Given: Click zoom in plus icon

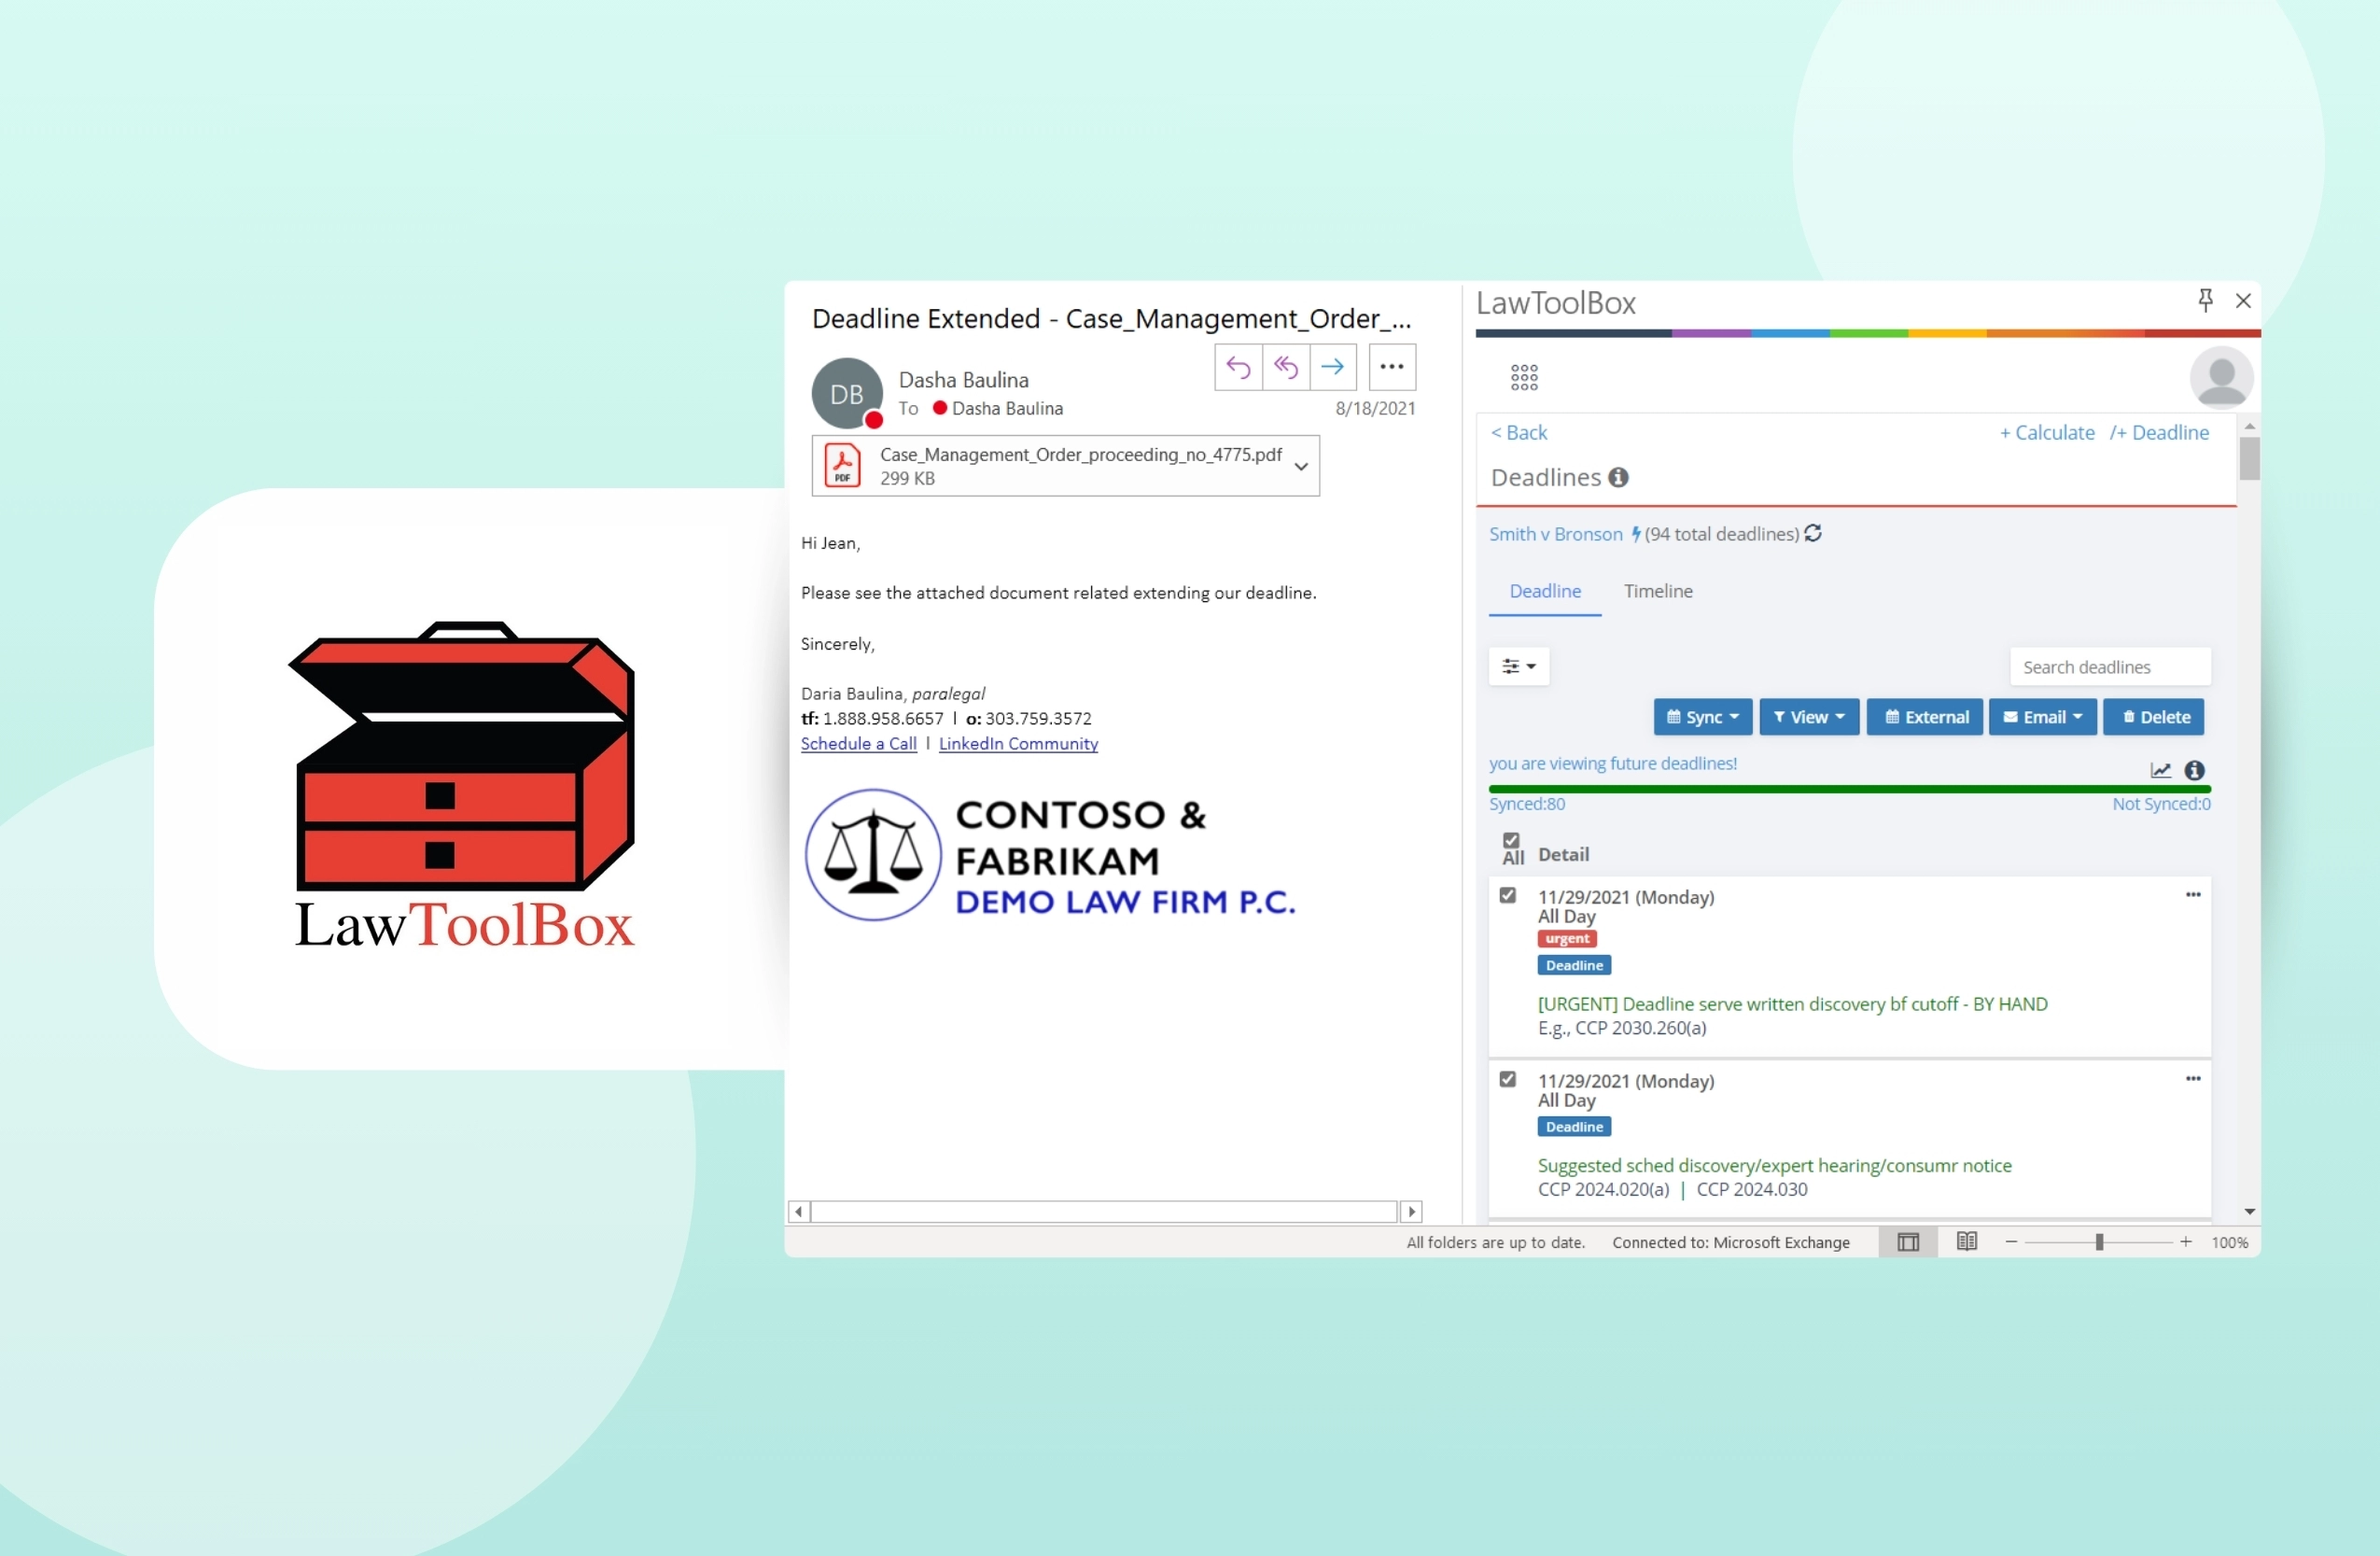Looking at the screenshot, I should click(x=2186, y=1242).
